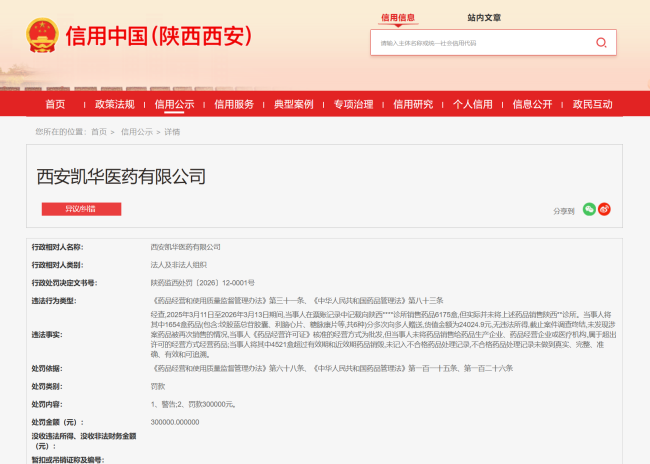
Task: Click the 违法事实 label
Action: tap(47, 335)
